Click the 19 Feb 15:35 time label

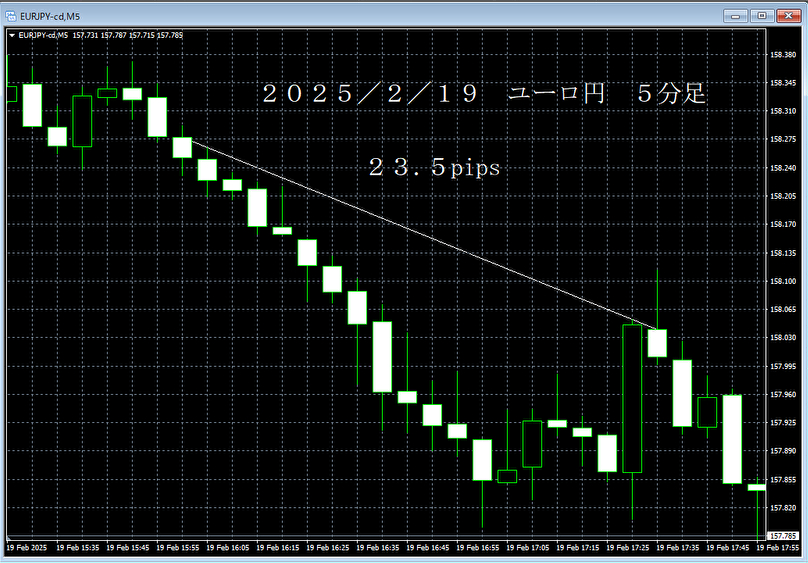click(79, 548)
